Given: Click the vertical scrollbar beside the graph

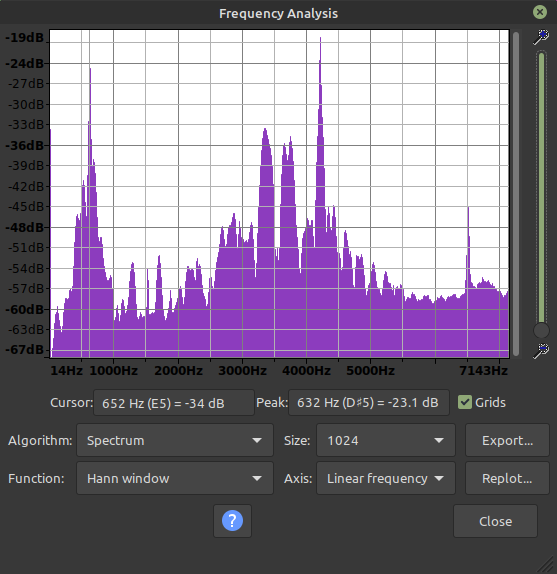Looking at the screenshot, I should [x=516, y=193].
